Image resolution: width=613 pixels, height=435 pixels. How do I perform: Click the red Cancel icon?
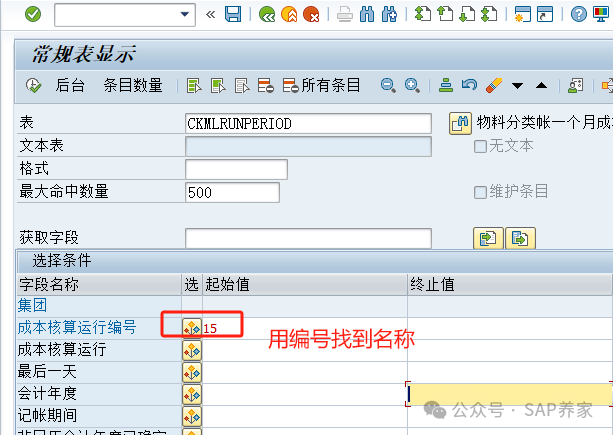tap(311, 14)
